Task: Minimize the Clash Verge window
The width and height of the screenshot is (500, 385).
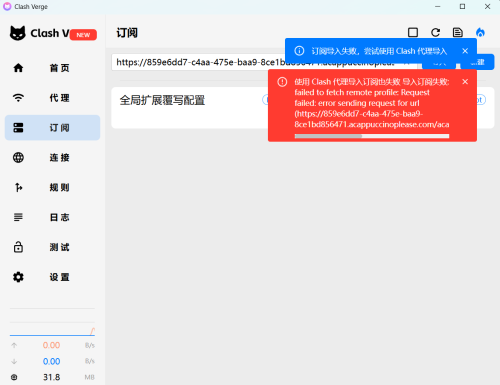Action: point(438,7)
